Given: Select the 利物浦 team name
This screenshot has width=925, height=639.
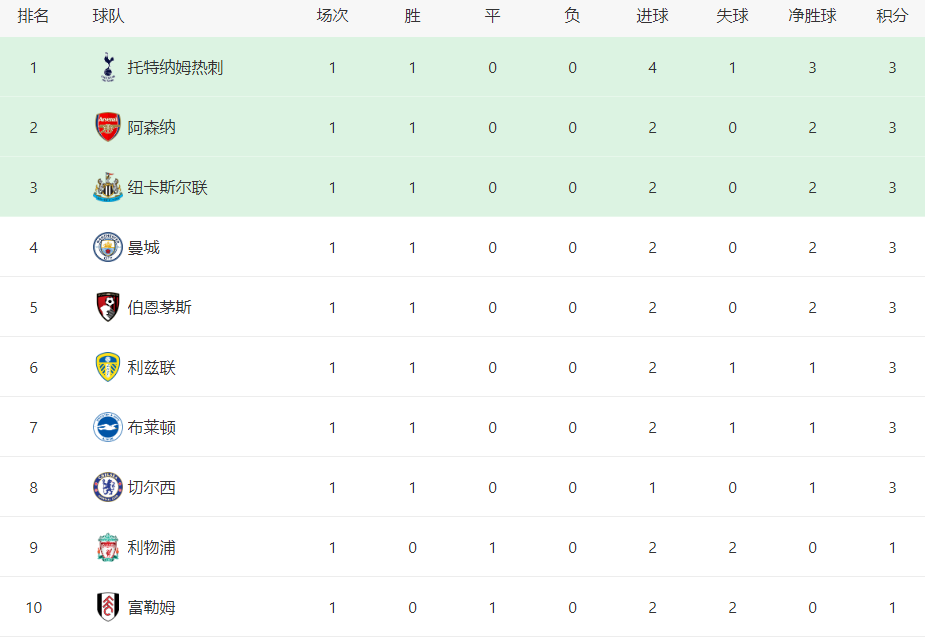Looking at the screenshot, I should click(x=152, y=548).
